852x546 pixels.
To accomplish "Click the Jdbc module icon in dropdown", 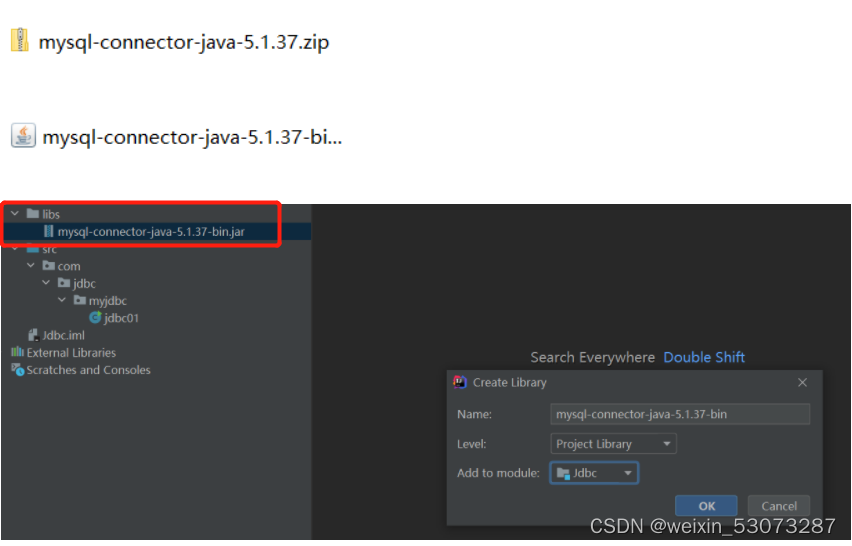I will tap(563, 473).
